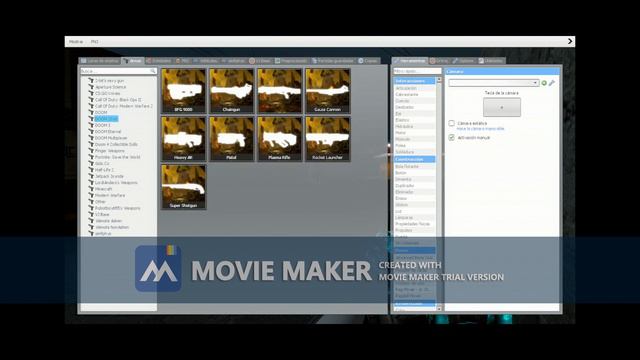640x360 pixels.
Task: Choose the Propiedades físicas tool
Action: [415, 224]
